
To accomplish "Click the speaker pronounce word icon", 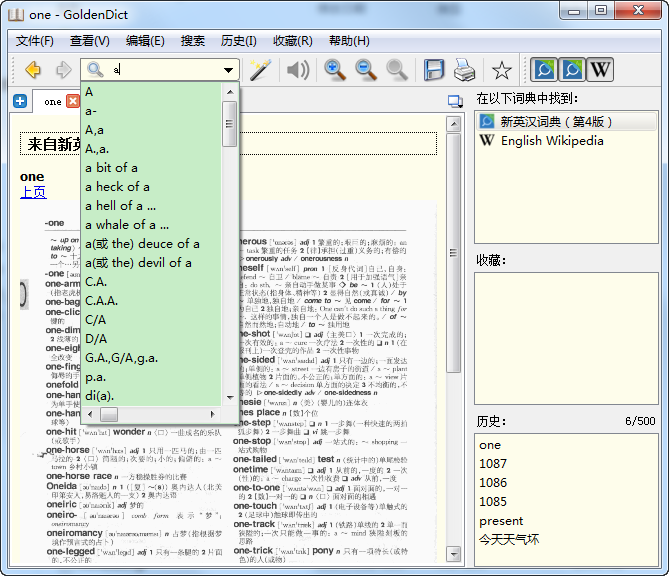I will pyautogui.click(x=298, y=70).
